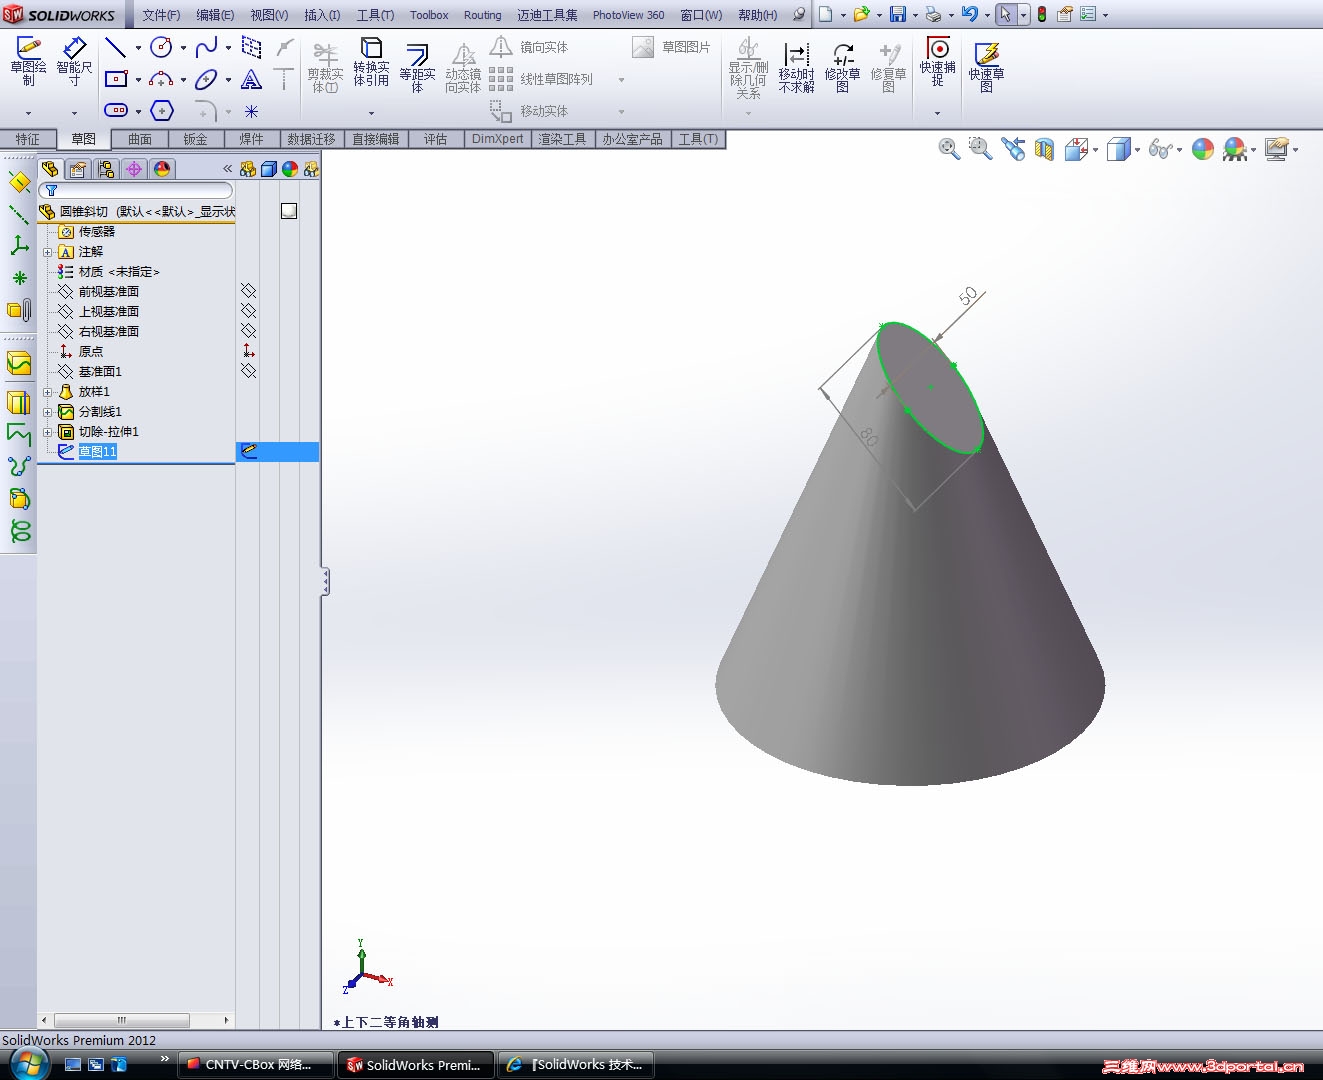
Task: Switch to the DimXpert tab
Action: click(x=497, y=139)
